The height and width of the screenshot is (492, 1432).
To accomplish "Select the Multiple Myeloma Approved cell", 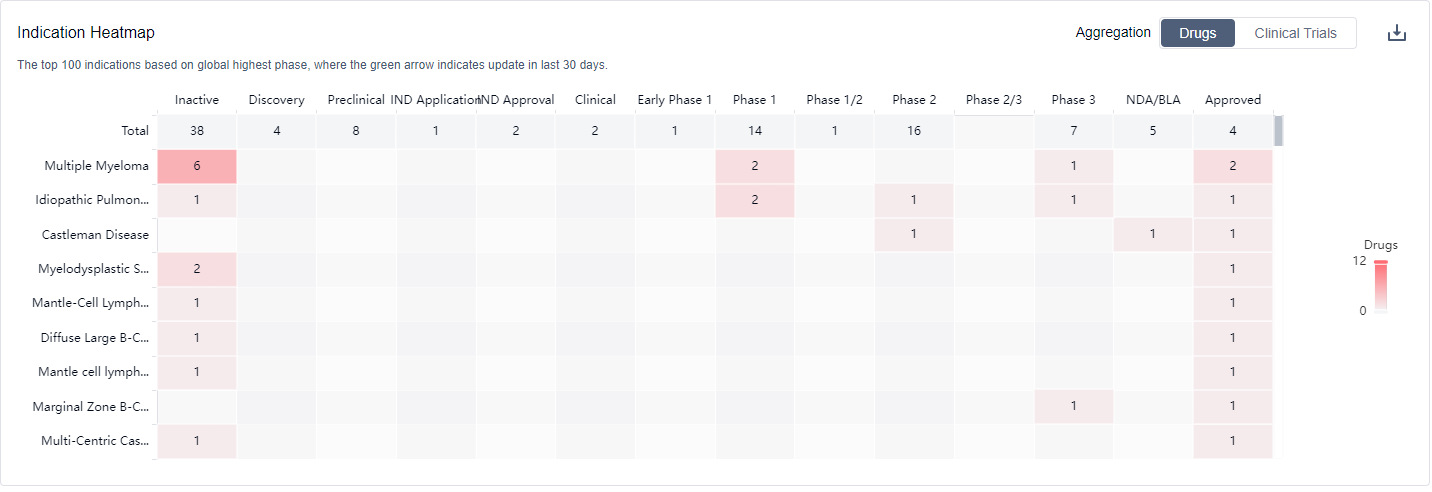I will (1232, 167).
